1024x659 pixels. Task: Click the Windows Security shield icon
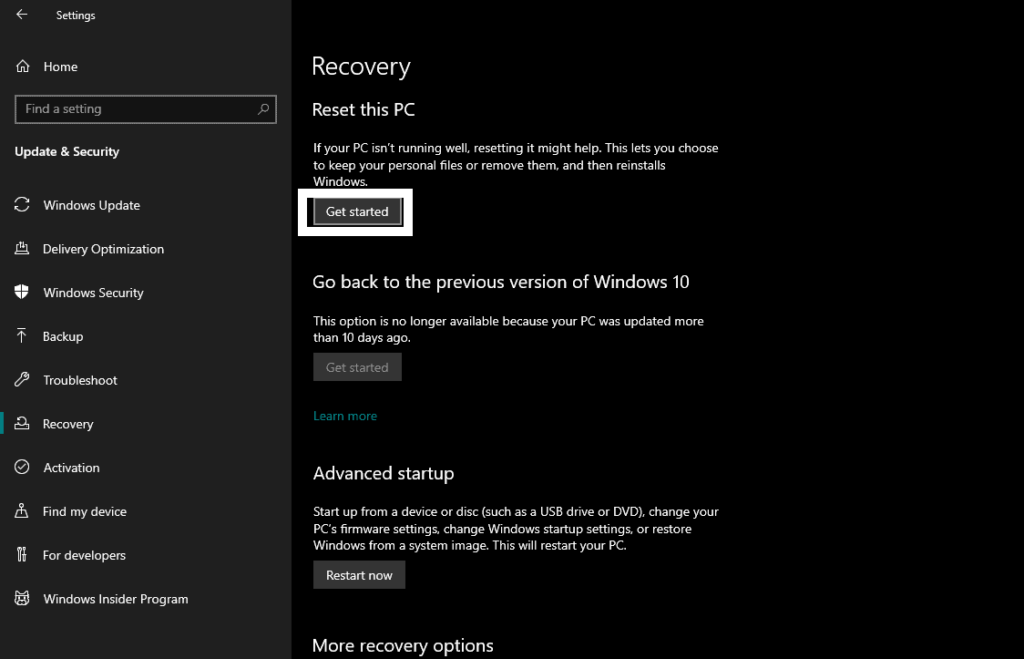22,292
